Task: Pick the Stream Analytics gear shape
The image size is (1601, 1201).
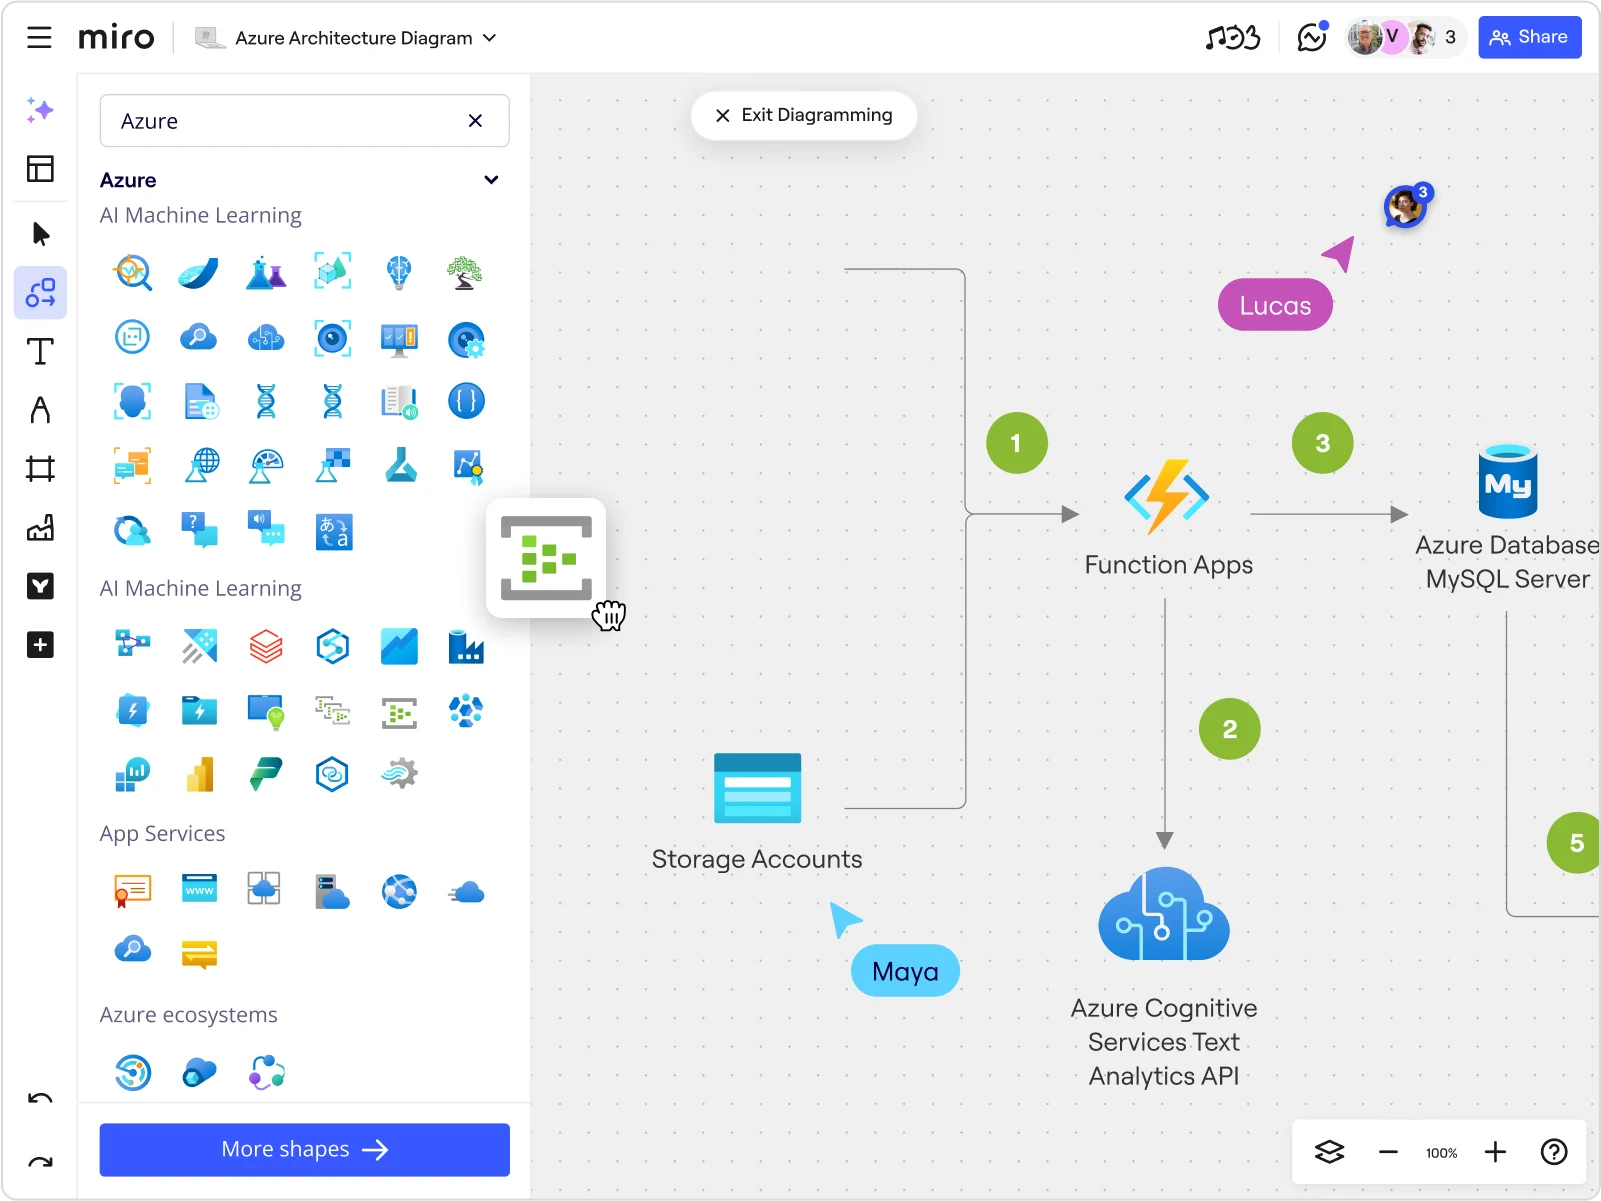Action: pyautogui.click(x=399, y=774)
